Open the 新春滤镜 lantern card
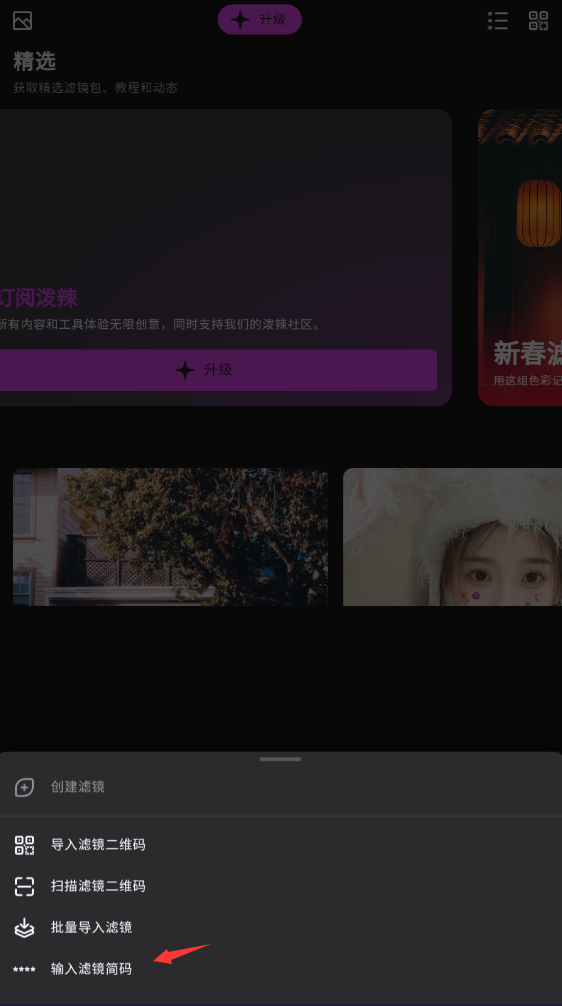The width and height of the screenshot is (562, 1006). (520, 257)
